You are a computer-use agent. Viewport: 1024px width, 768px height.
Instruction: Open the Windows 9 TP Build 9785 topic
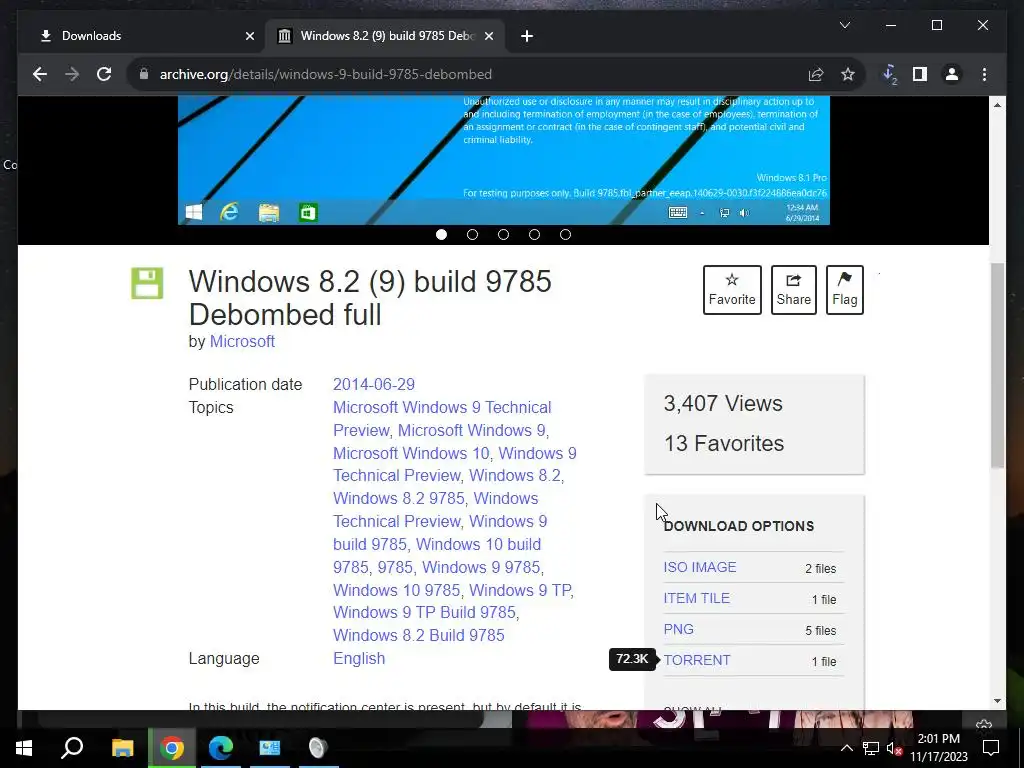pyautogui.click(x=424, y=613)
